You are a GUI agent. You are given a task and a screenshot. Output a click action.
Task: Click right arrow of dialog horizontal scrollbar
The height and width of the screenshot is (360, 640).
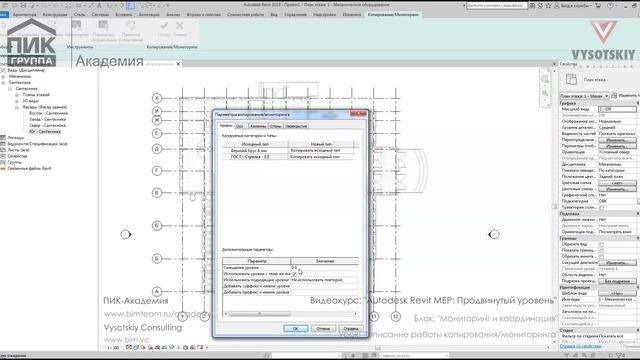(x=356, y=314)
